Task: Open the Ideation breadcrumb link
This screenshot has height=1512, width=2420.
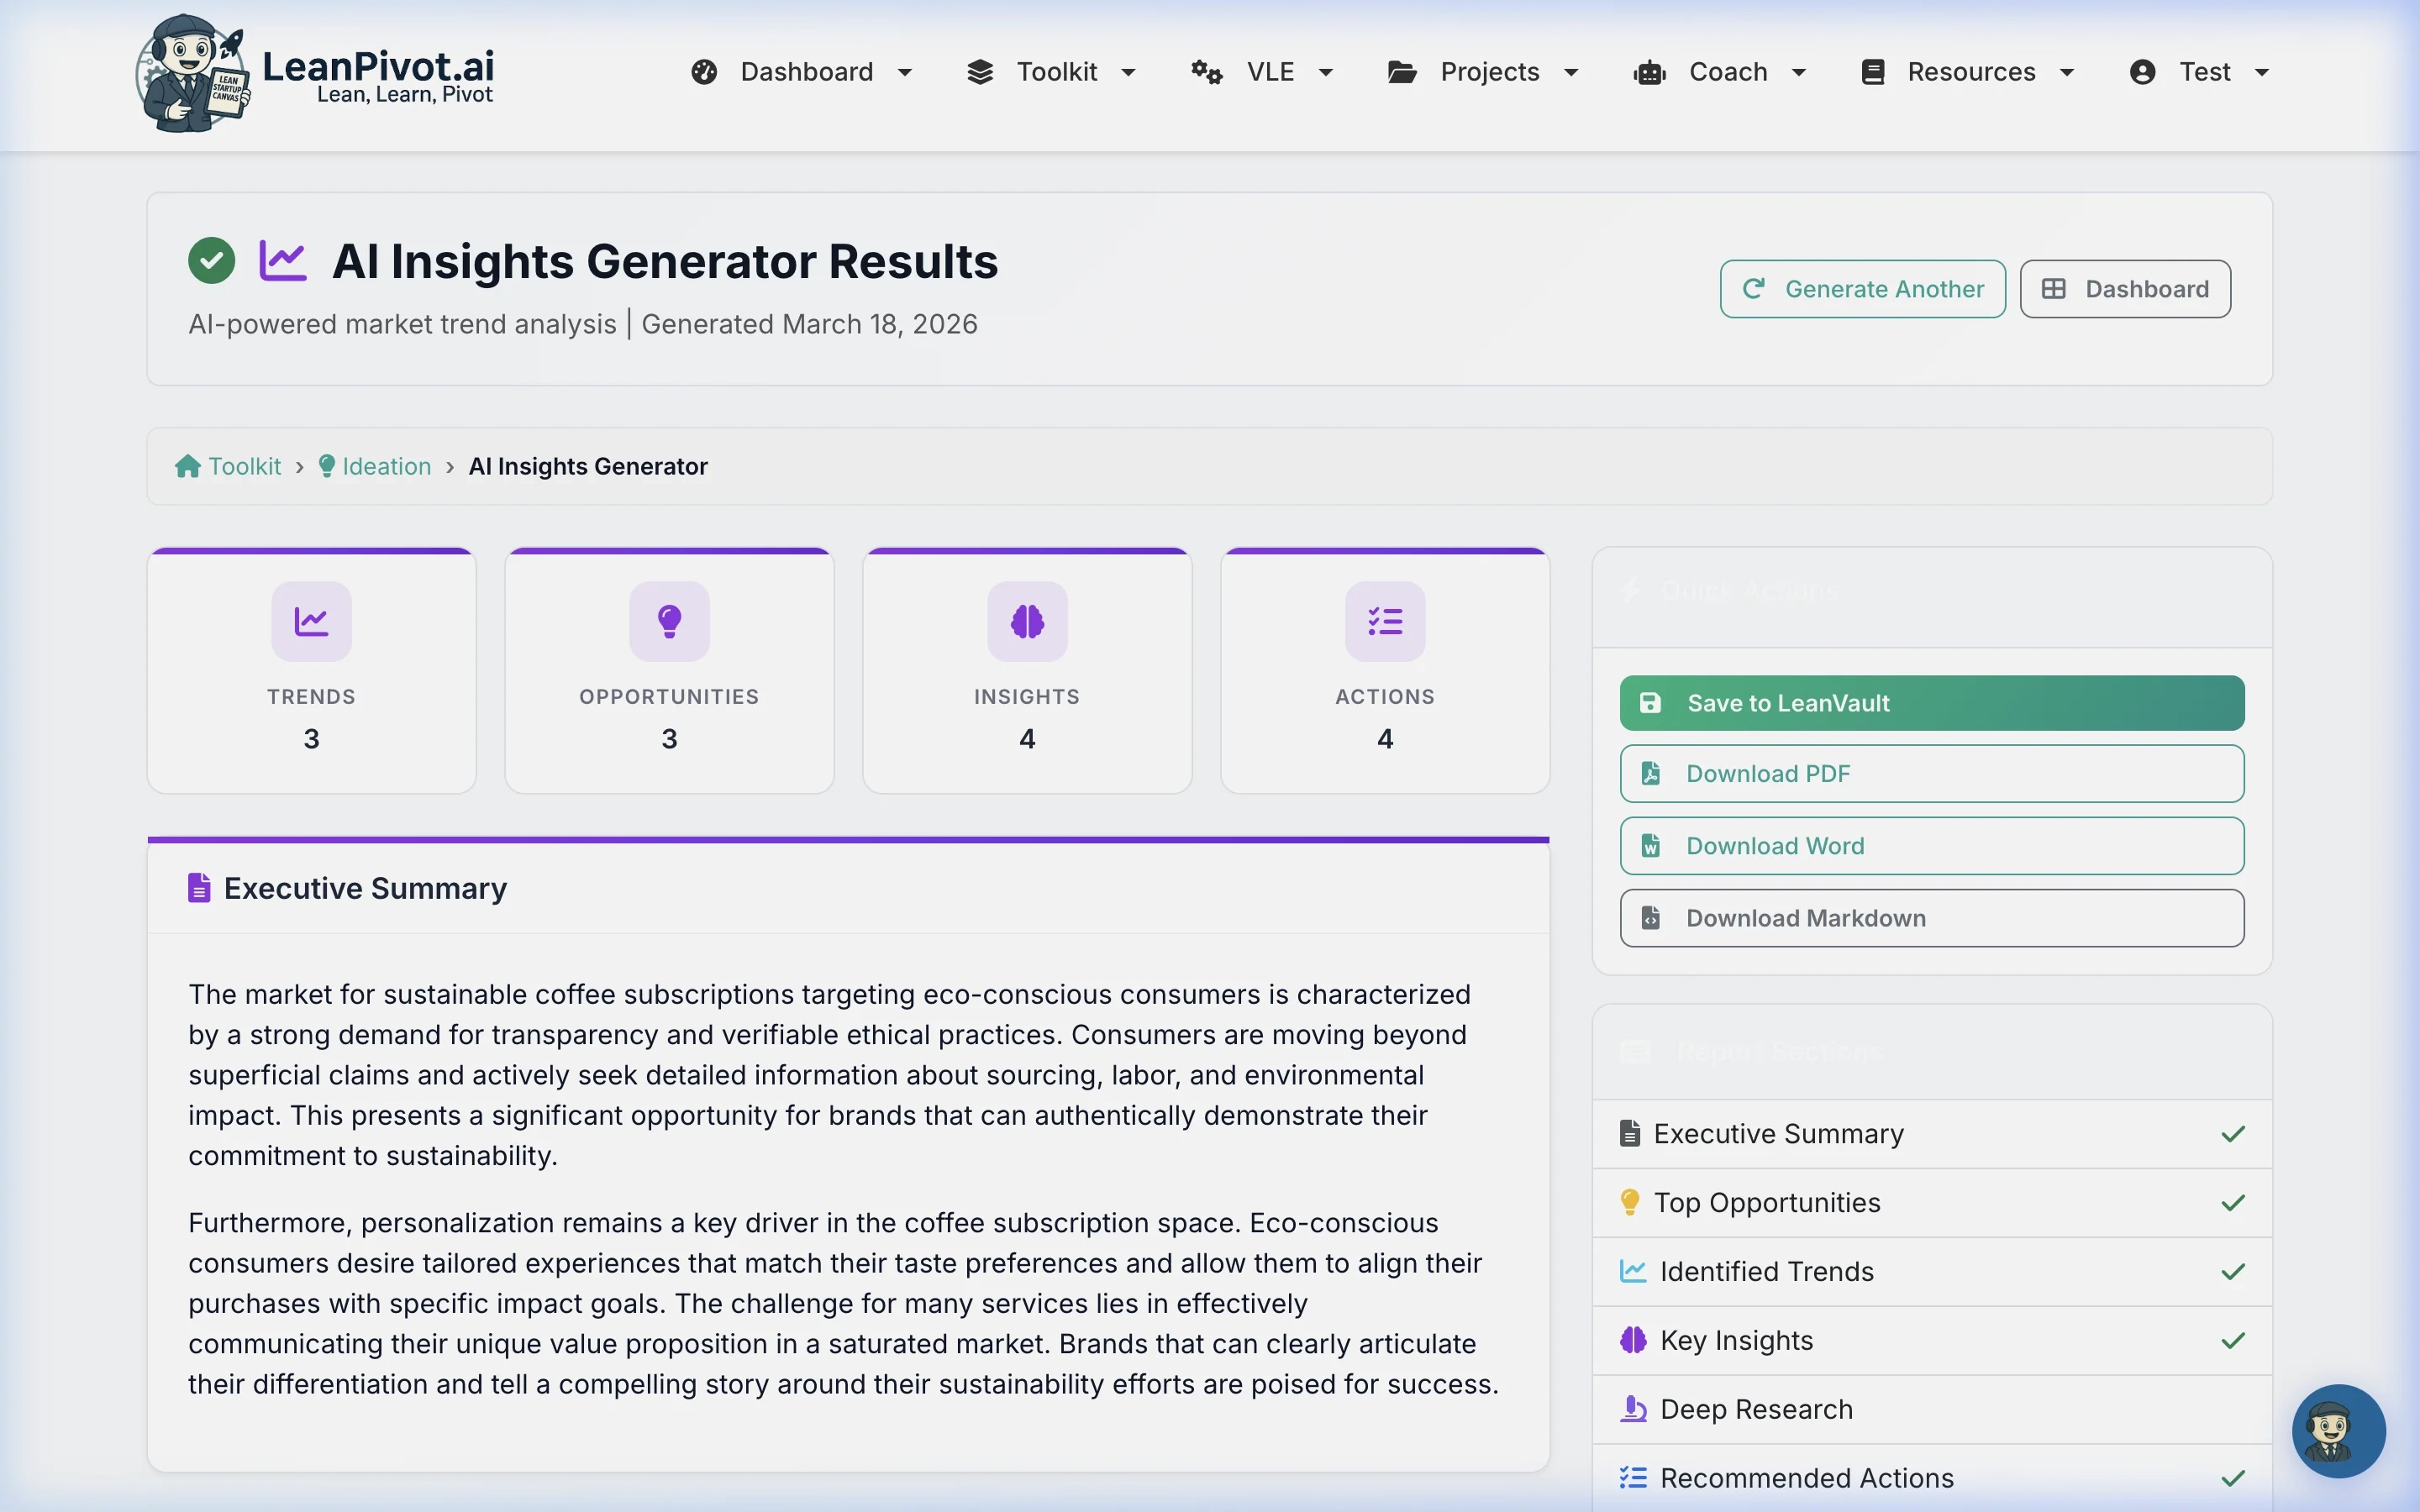Action: point(385,465)
